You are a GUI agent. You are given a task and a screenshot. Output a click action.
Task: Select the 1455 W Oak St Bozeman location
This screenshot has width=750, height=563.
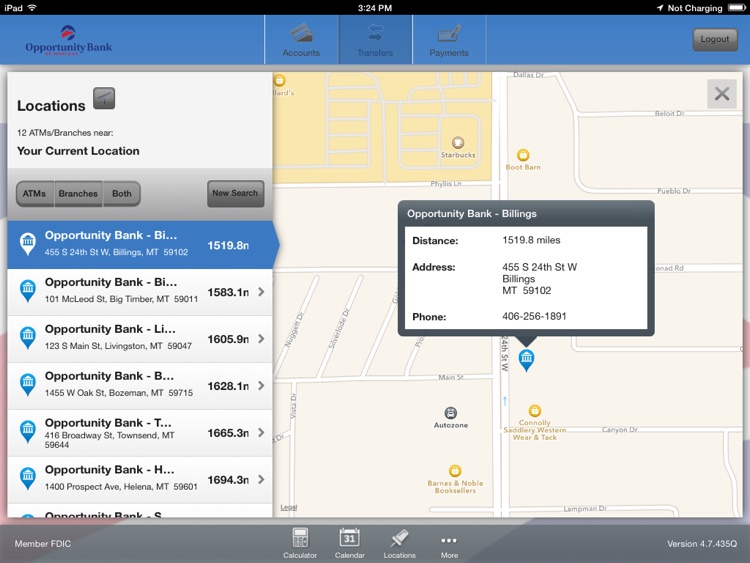pyautogui.click(x=140, y=386)
